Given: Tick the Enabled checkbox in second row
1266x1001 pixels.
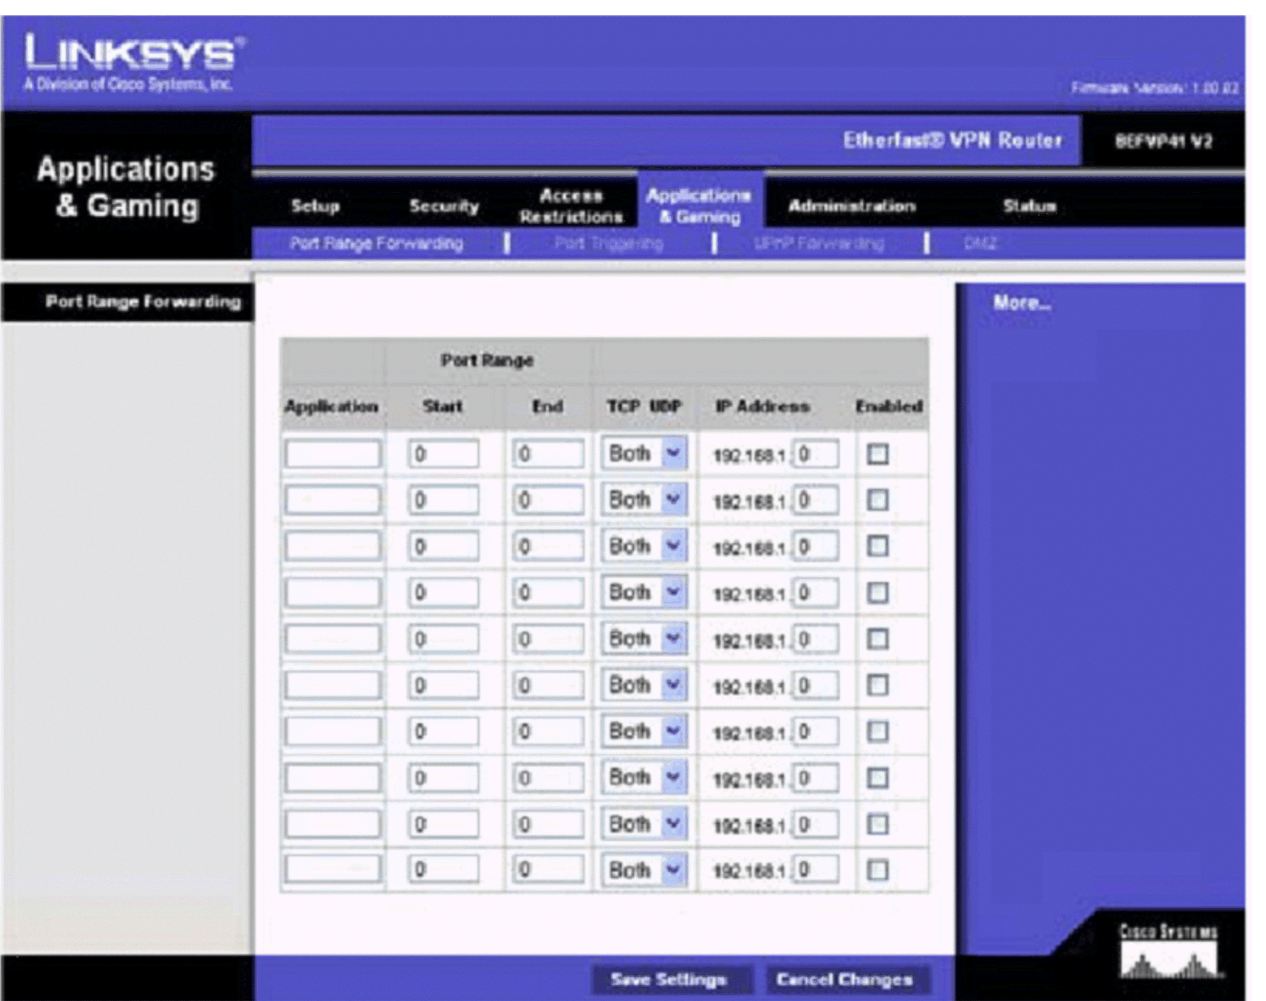Looking at the screenshot, I should pyautogui.click(x=877, y=500).
